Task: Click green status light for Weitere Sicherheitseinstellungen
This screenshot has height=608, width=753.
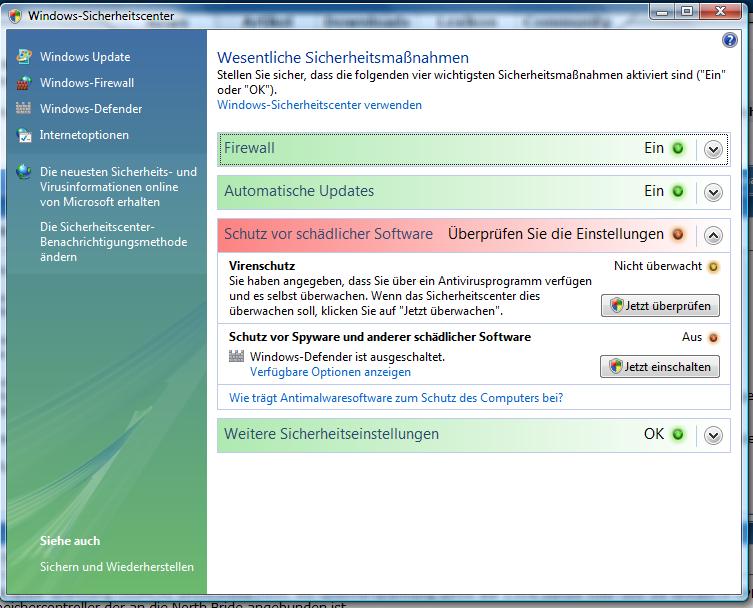Action: [678, 435]
